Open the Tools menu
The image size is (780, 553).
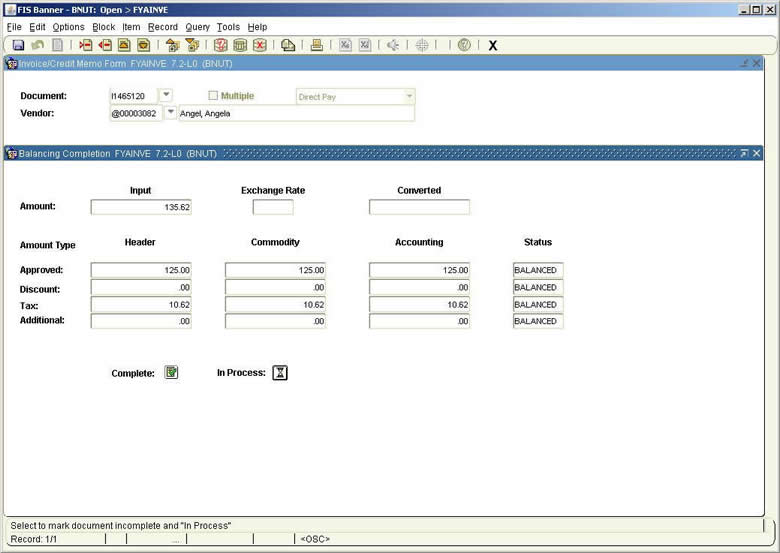click(228, 27)
